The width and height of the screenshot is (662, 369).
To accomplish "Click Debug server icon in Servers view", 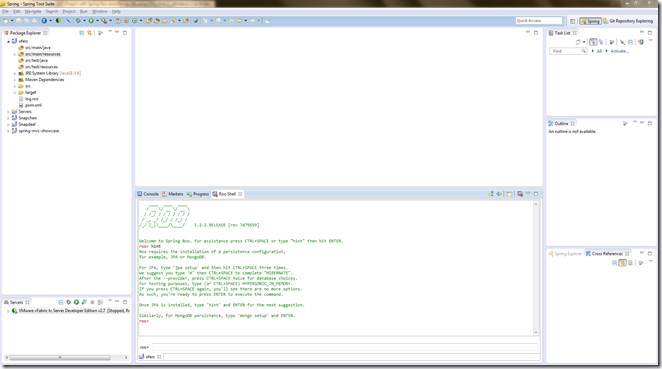I will [x=68, y=302].
